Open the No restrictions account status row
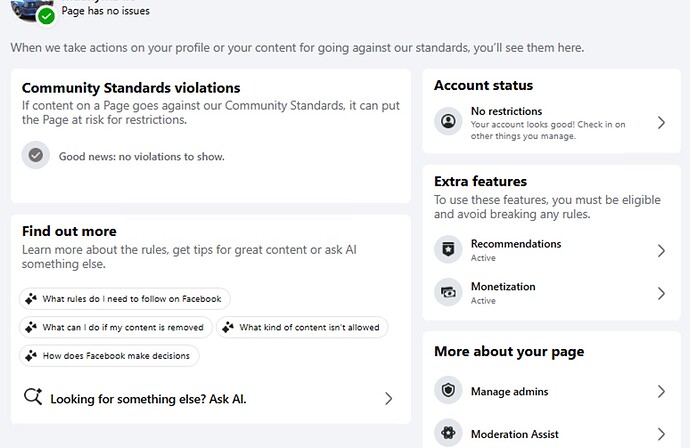Viewport: 690px width, 448px height. tap(551, 123)
